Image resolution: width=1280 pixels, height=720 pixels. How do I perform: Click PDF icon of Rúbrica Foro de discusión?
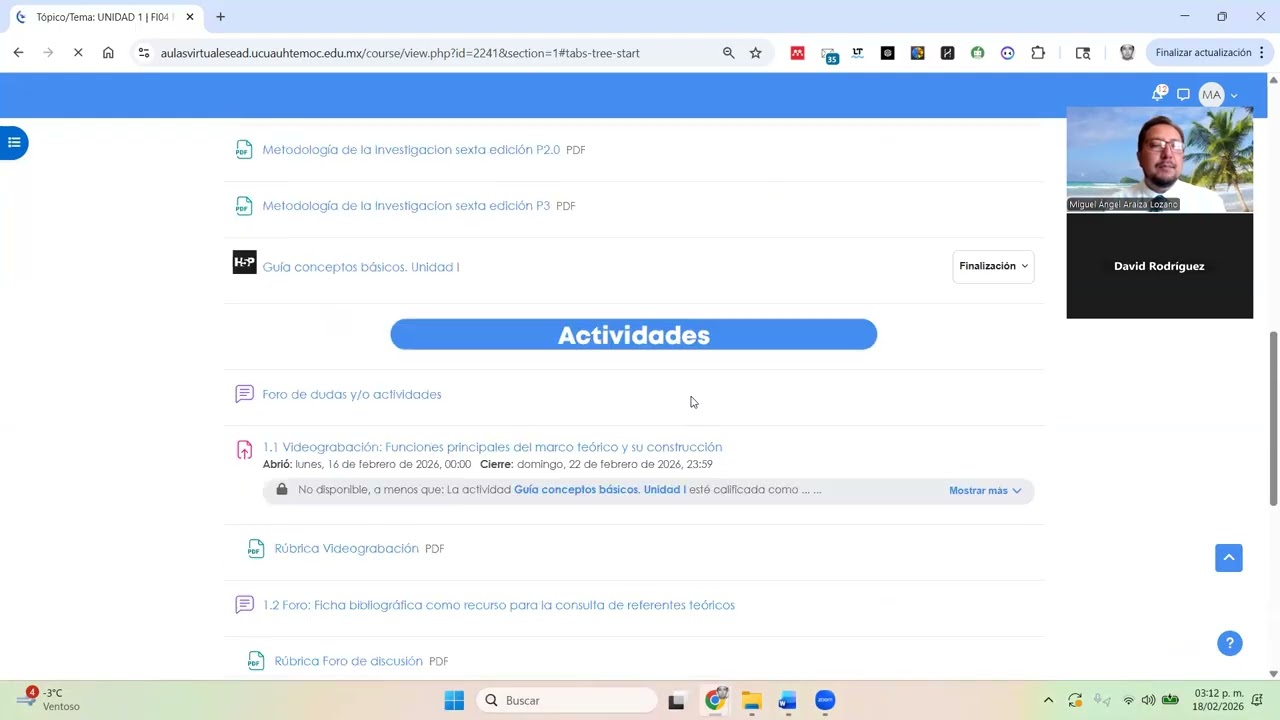pyautogui.click(x=256, y=661)
